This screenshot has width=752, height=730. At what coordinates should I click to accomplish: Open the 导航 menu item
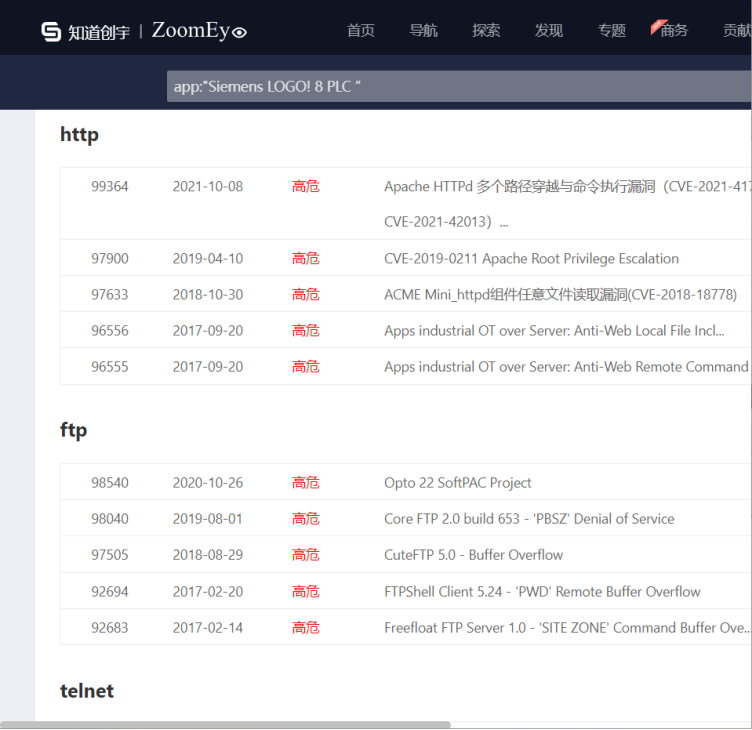(x=423, y=31)
